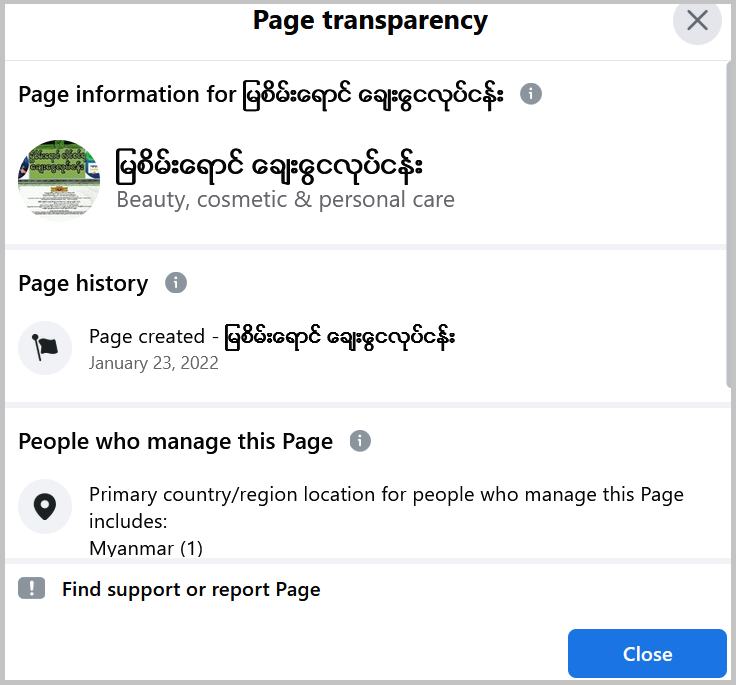
Task: Click the Page created entry text
Action: click(x=272, y=337)
